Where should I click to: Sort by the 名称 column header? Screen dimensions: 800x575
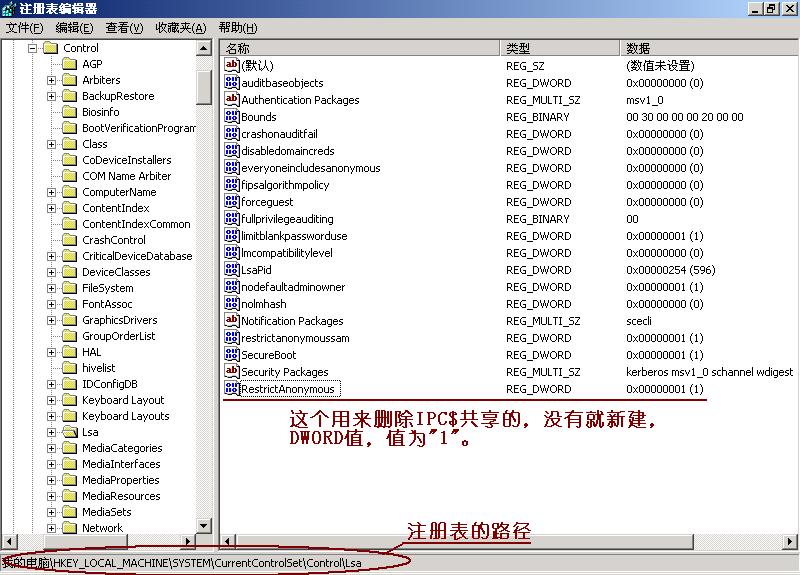point(360,48)
